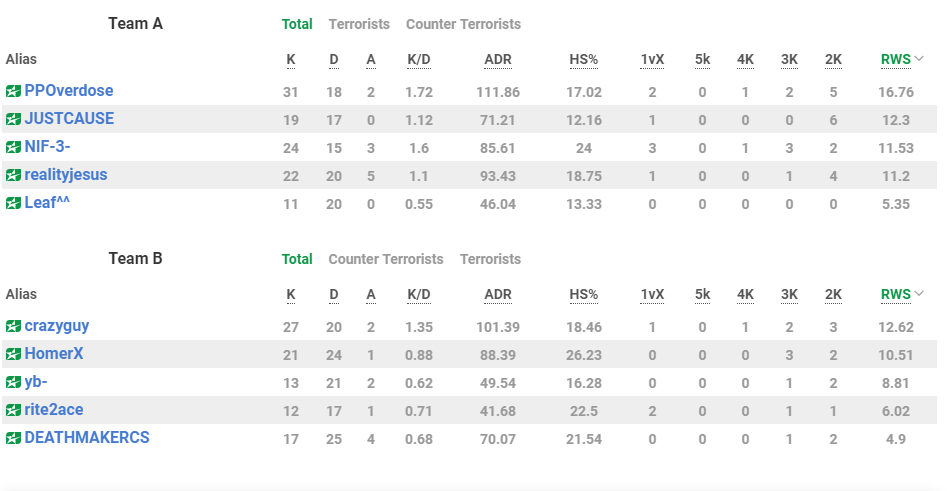
Task: Click the green icon beside Leaf^^
Action: [x=13, y=203]
